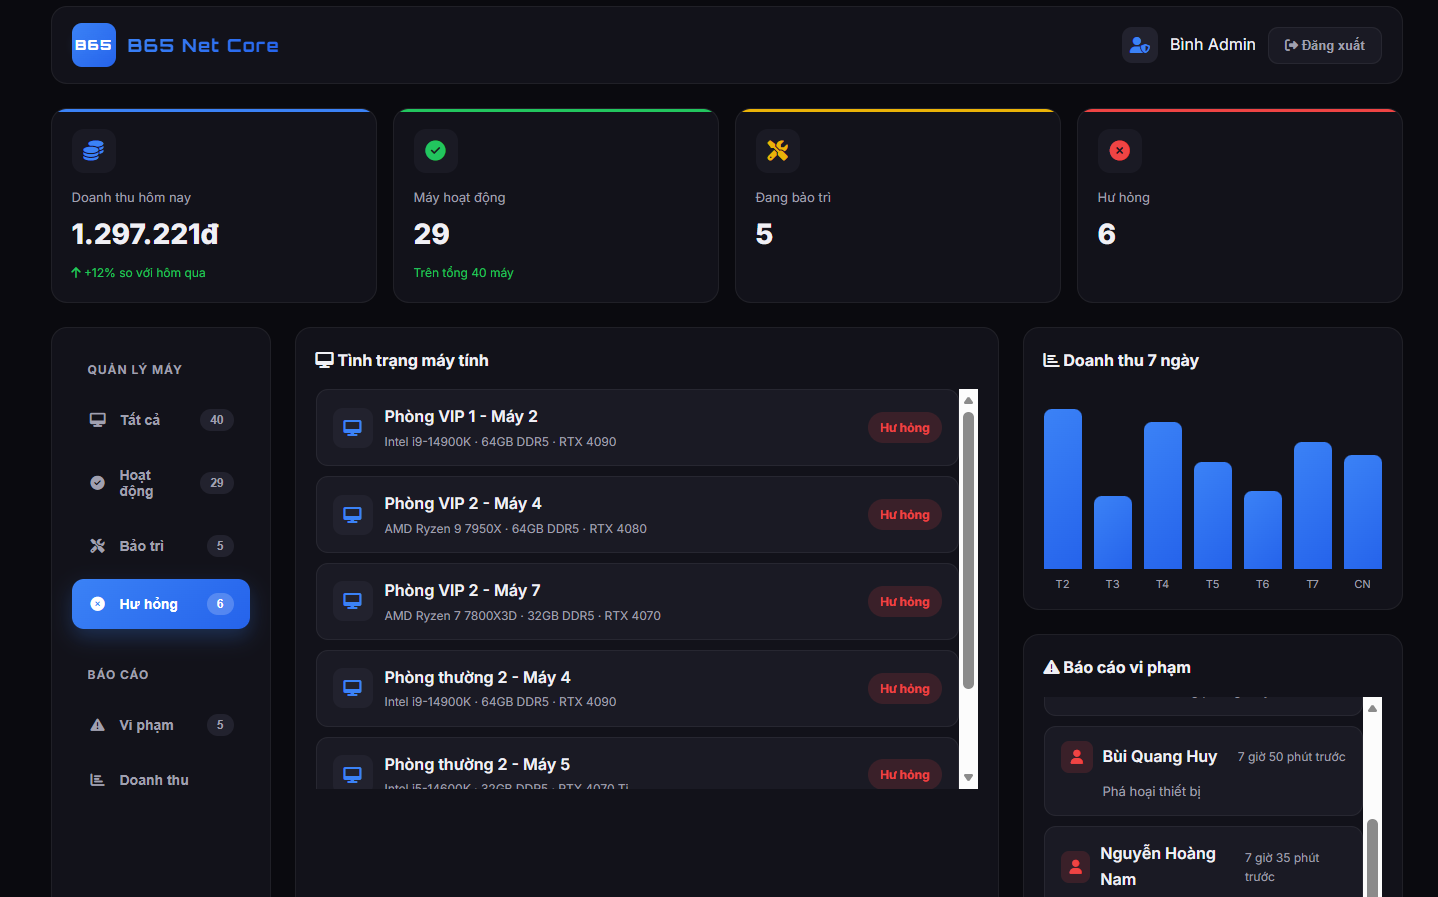Click the Đăng xuất logout button
The width and height of the screenshot is (1438, 897).
1324,45
